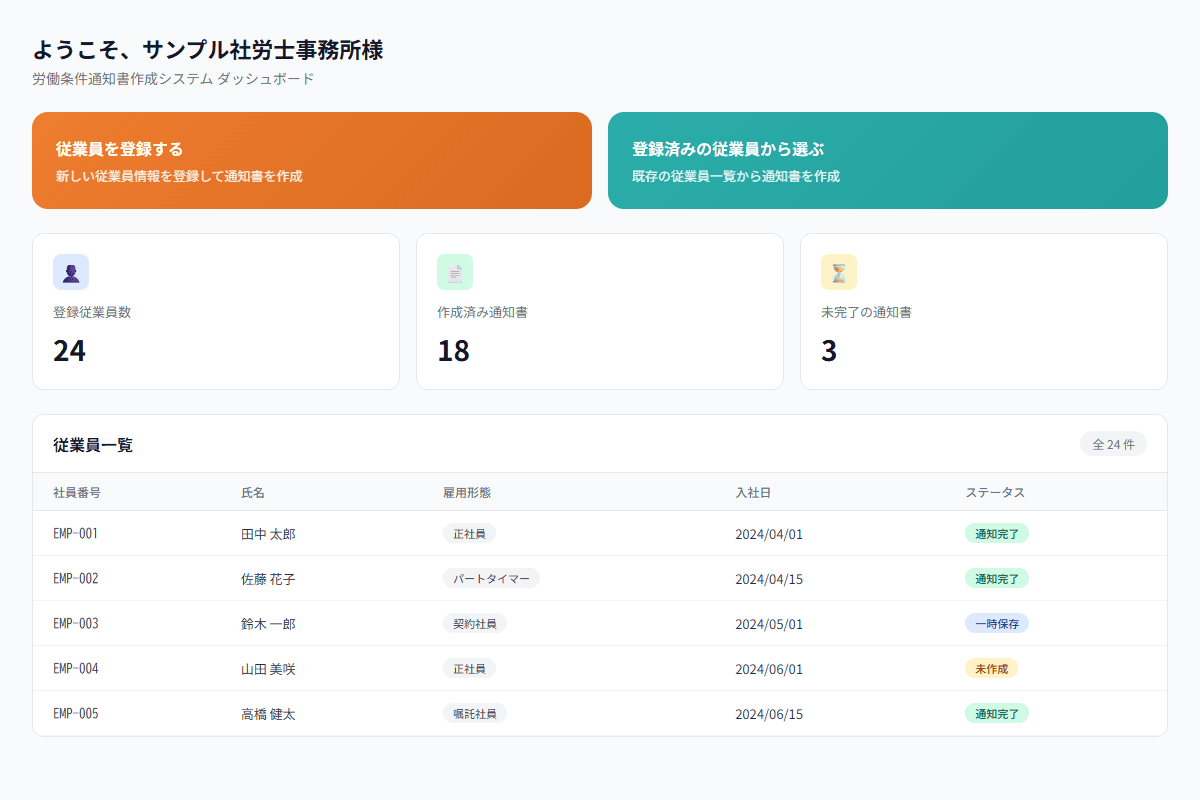Click hire date 2024/06/01
This screenshot has width=1200, height=800.
769,669
